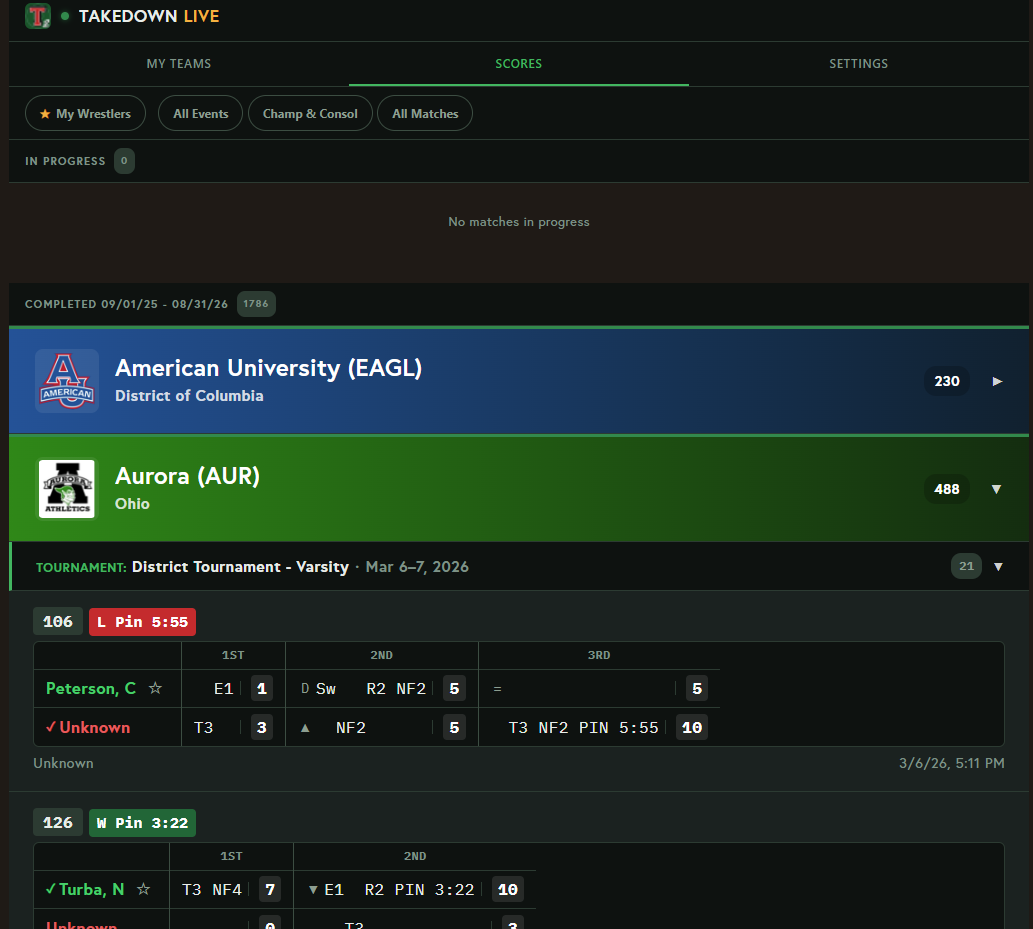Click Peterson's first period score 1
This screenshot has width=1033, height=929.
[x=262, y=689]
